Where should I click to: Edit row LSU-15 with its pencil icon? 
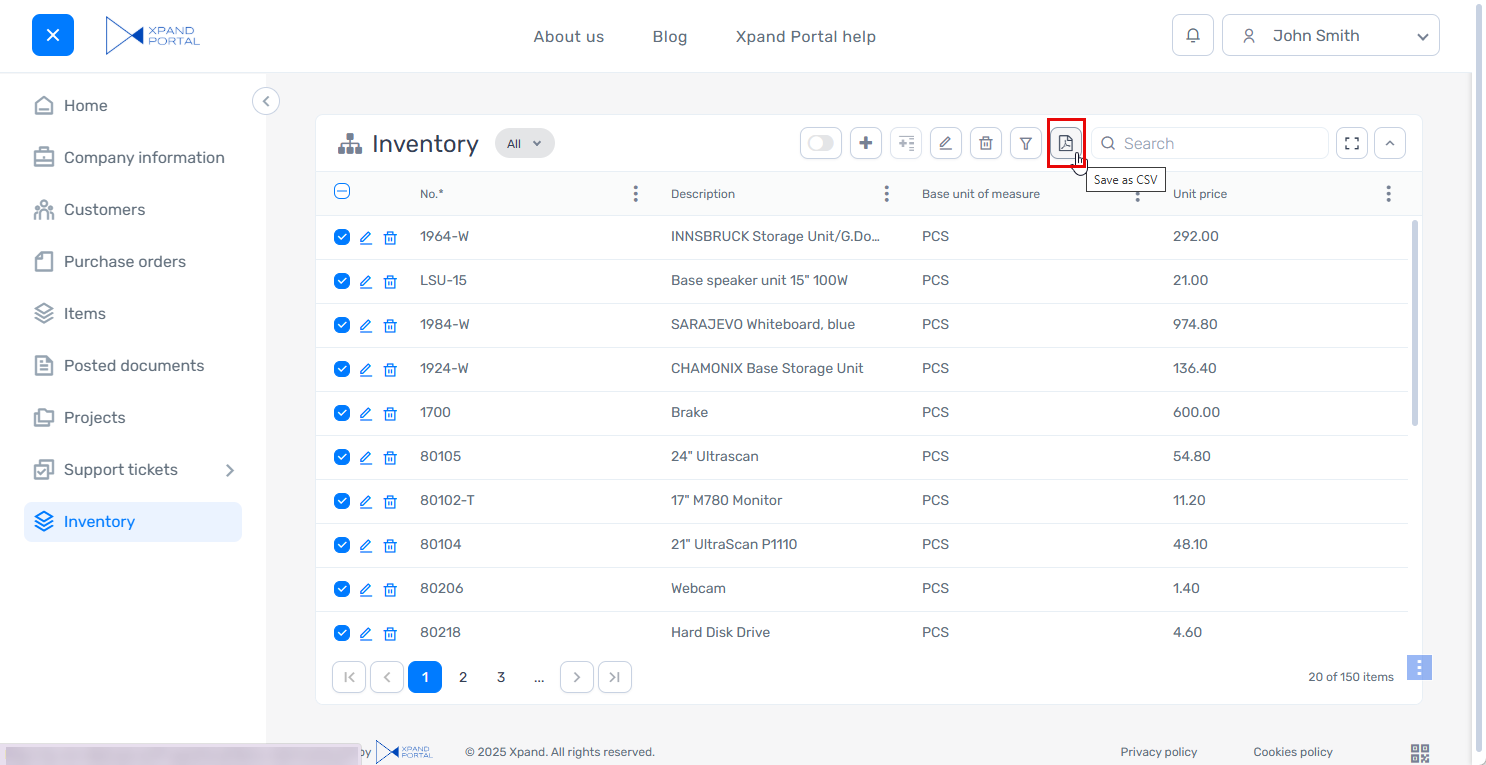pyautogui.click(x=366, y=282)
